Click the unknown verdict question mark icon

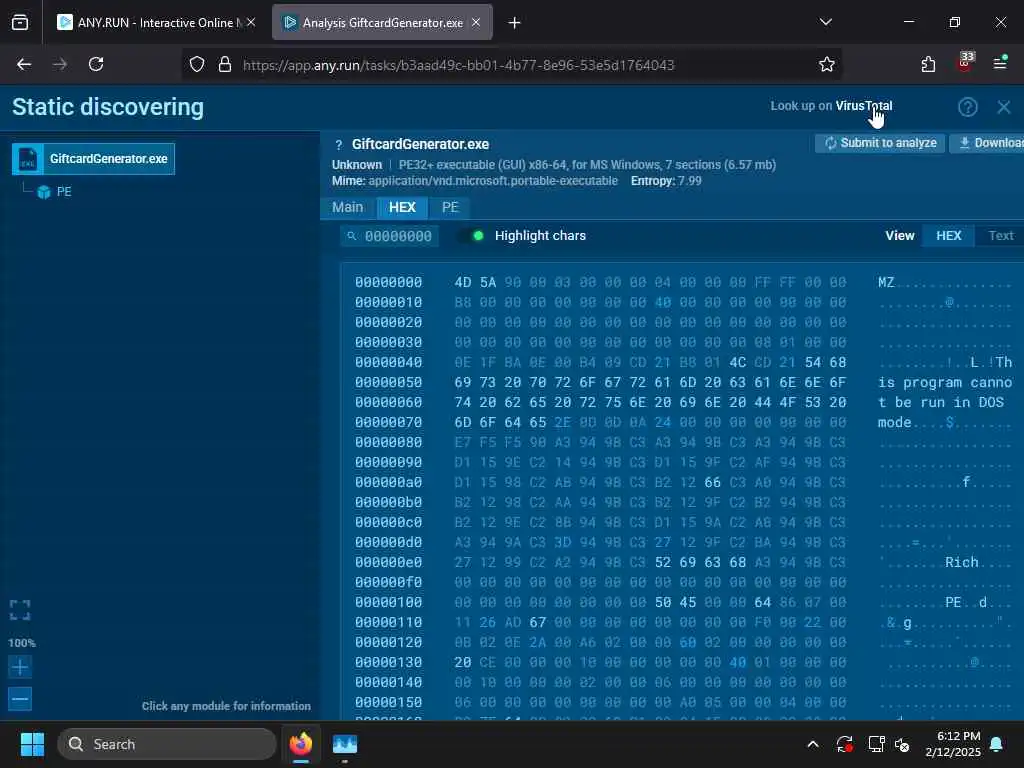pos(338,145)
